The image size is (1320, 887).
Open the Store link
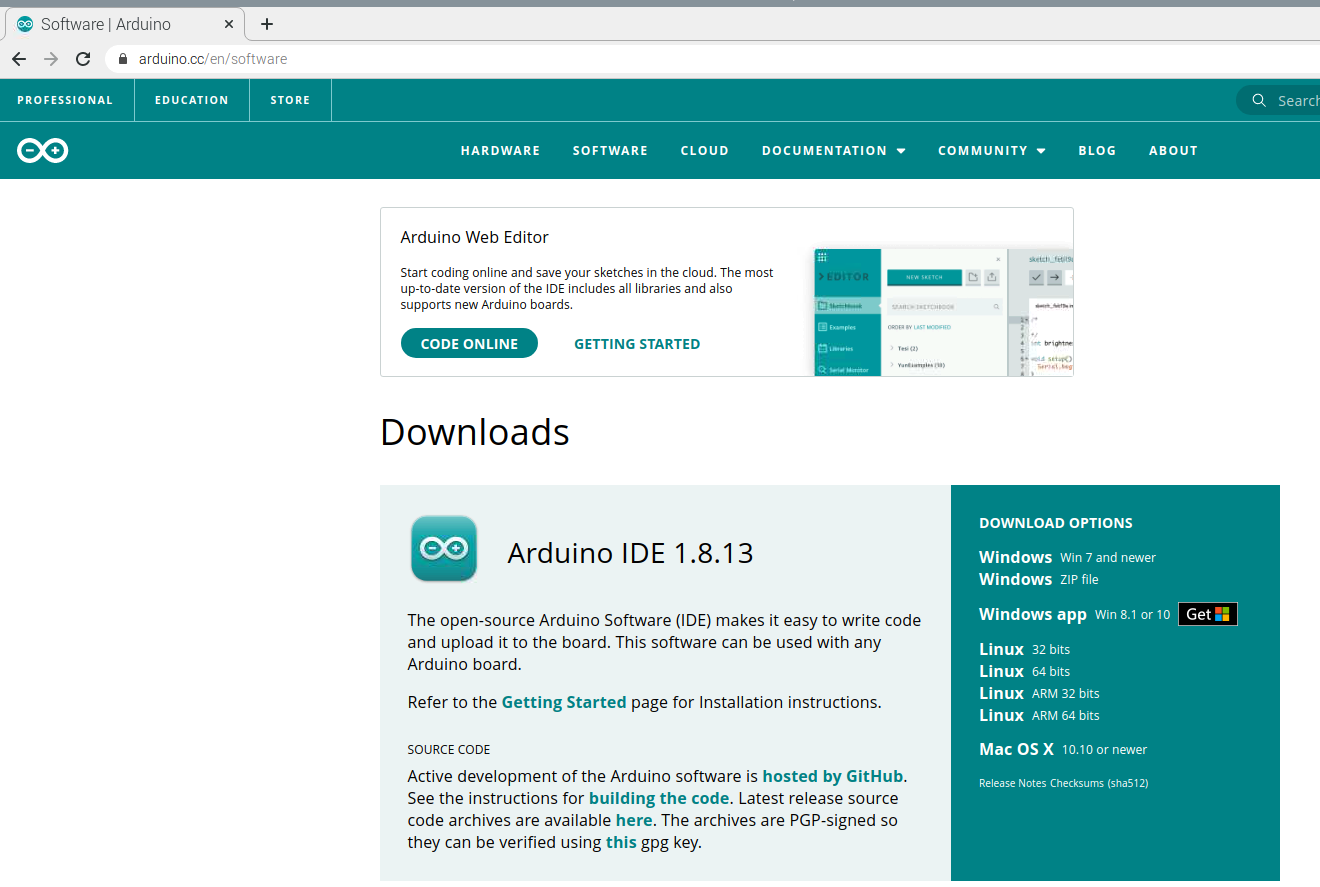(x=290, y=100)
